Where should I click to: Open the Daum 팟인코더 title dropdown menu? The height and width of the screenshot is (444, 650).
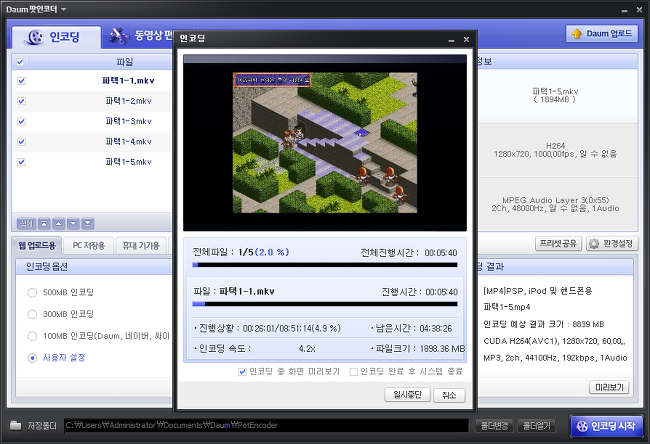coord(63,9)
